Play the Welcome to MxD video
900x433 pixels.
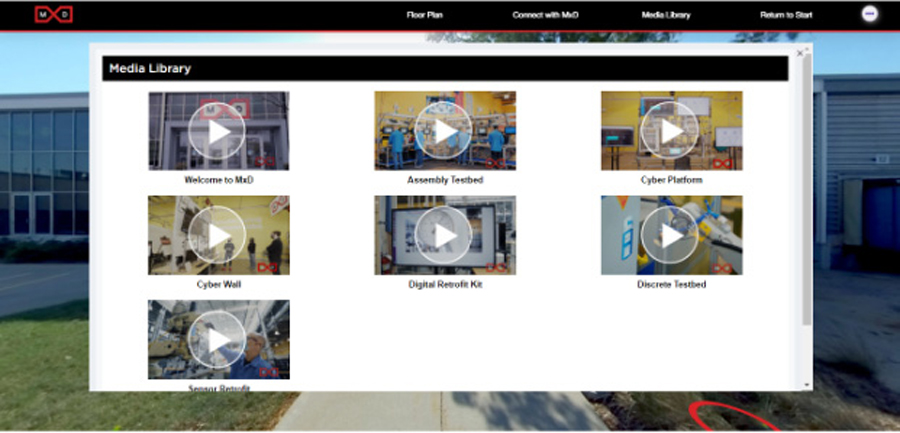click(x=218, y=131)
